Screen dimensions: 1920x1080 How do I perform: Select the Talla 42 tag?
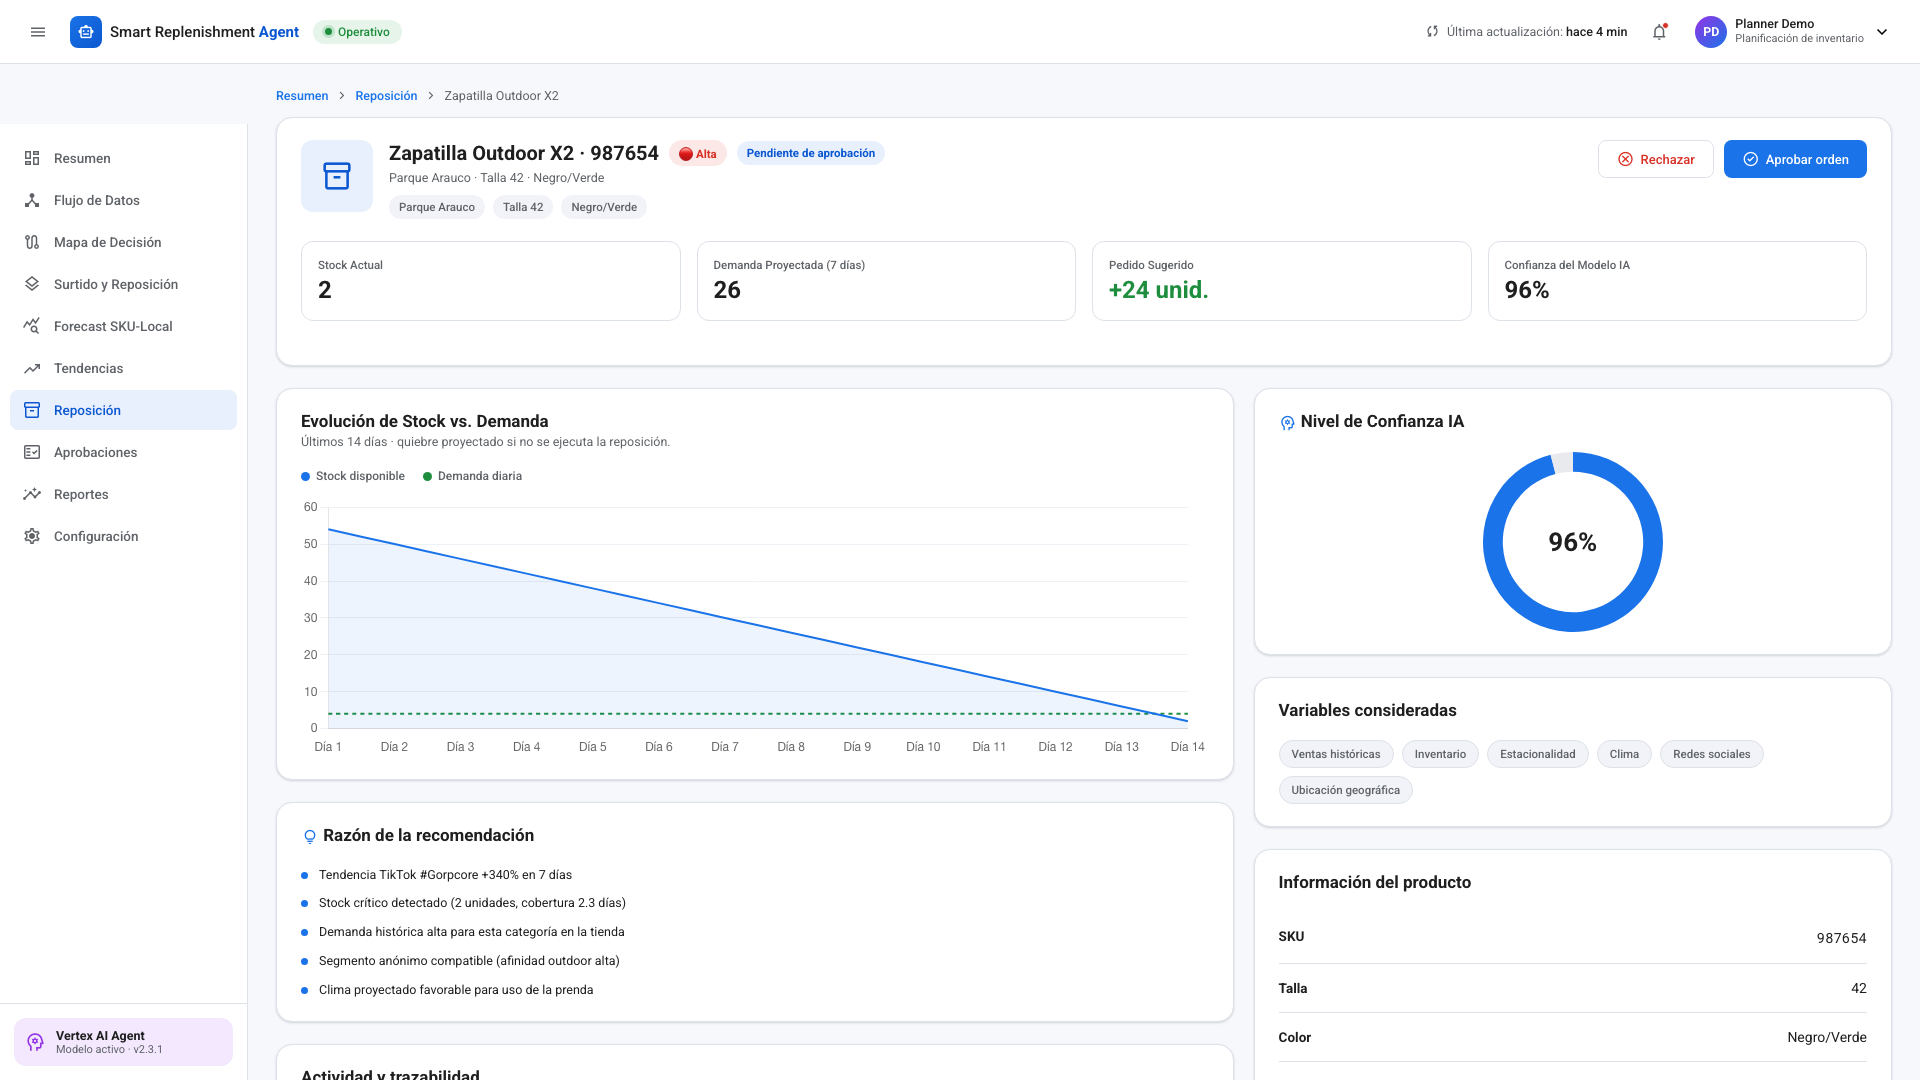(523, 207)
